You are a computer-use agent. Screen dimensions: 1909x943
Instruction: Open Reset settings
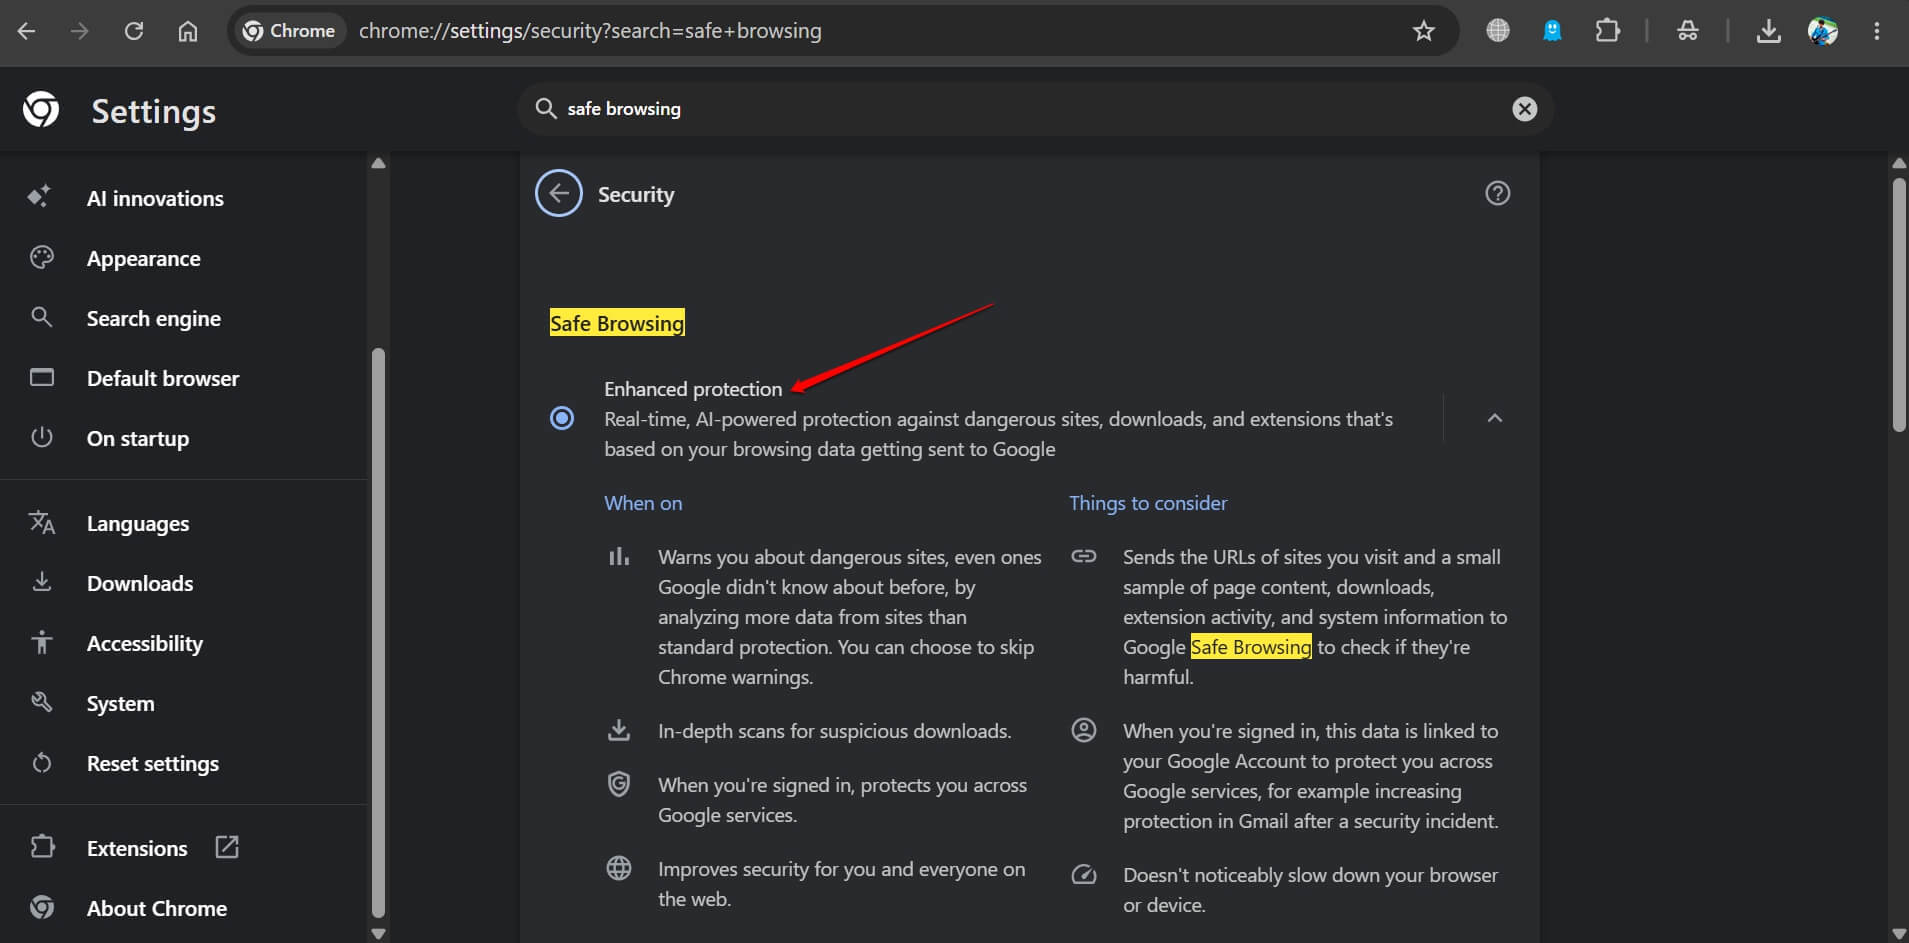tap(152, 763)
